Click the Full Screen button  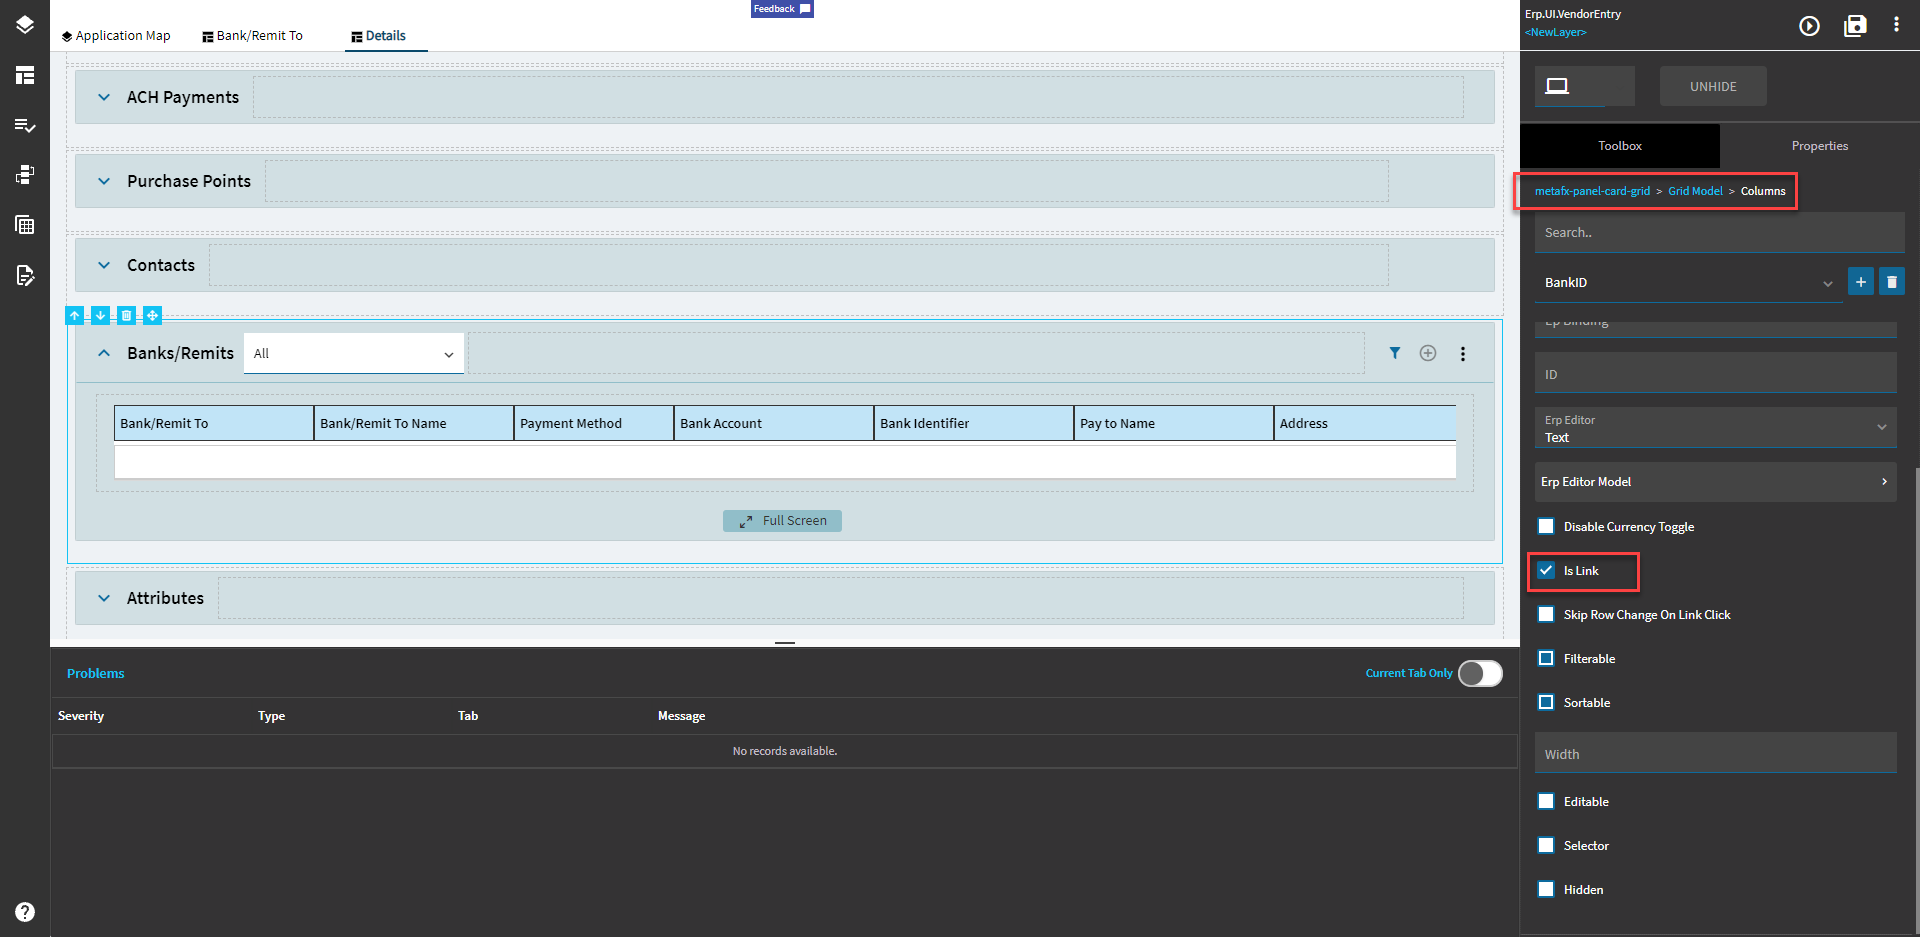(x=782, y=521)
